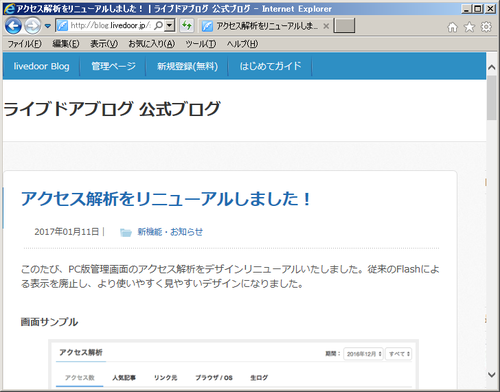This screenshot has height=392, width=500.
Task: Click scrollbar up arrow
Action: tap(491, 67)
